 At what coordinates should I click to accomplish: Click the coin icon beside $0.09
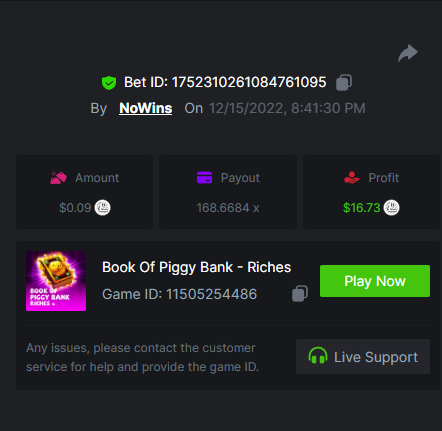(102, 208)
